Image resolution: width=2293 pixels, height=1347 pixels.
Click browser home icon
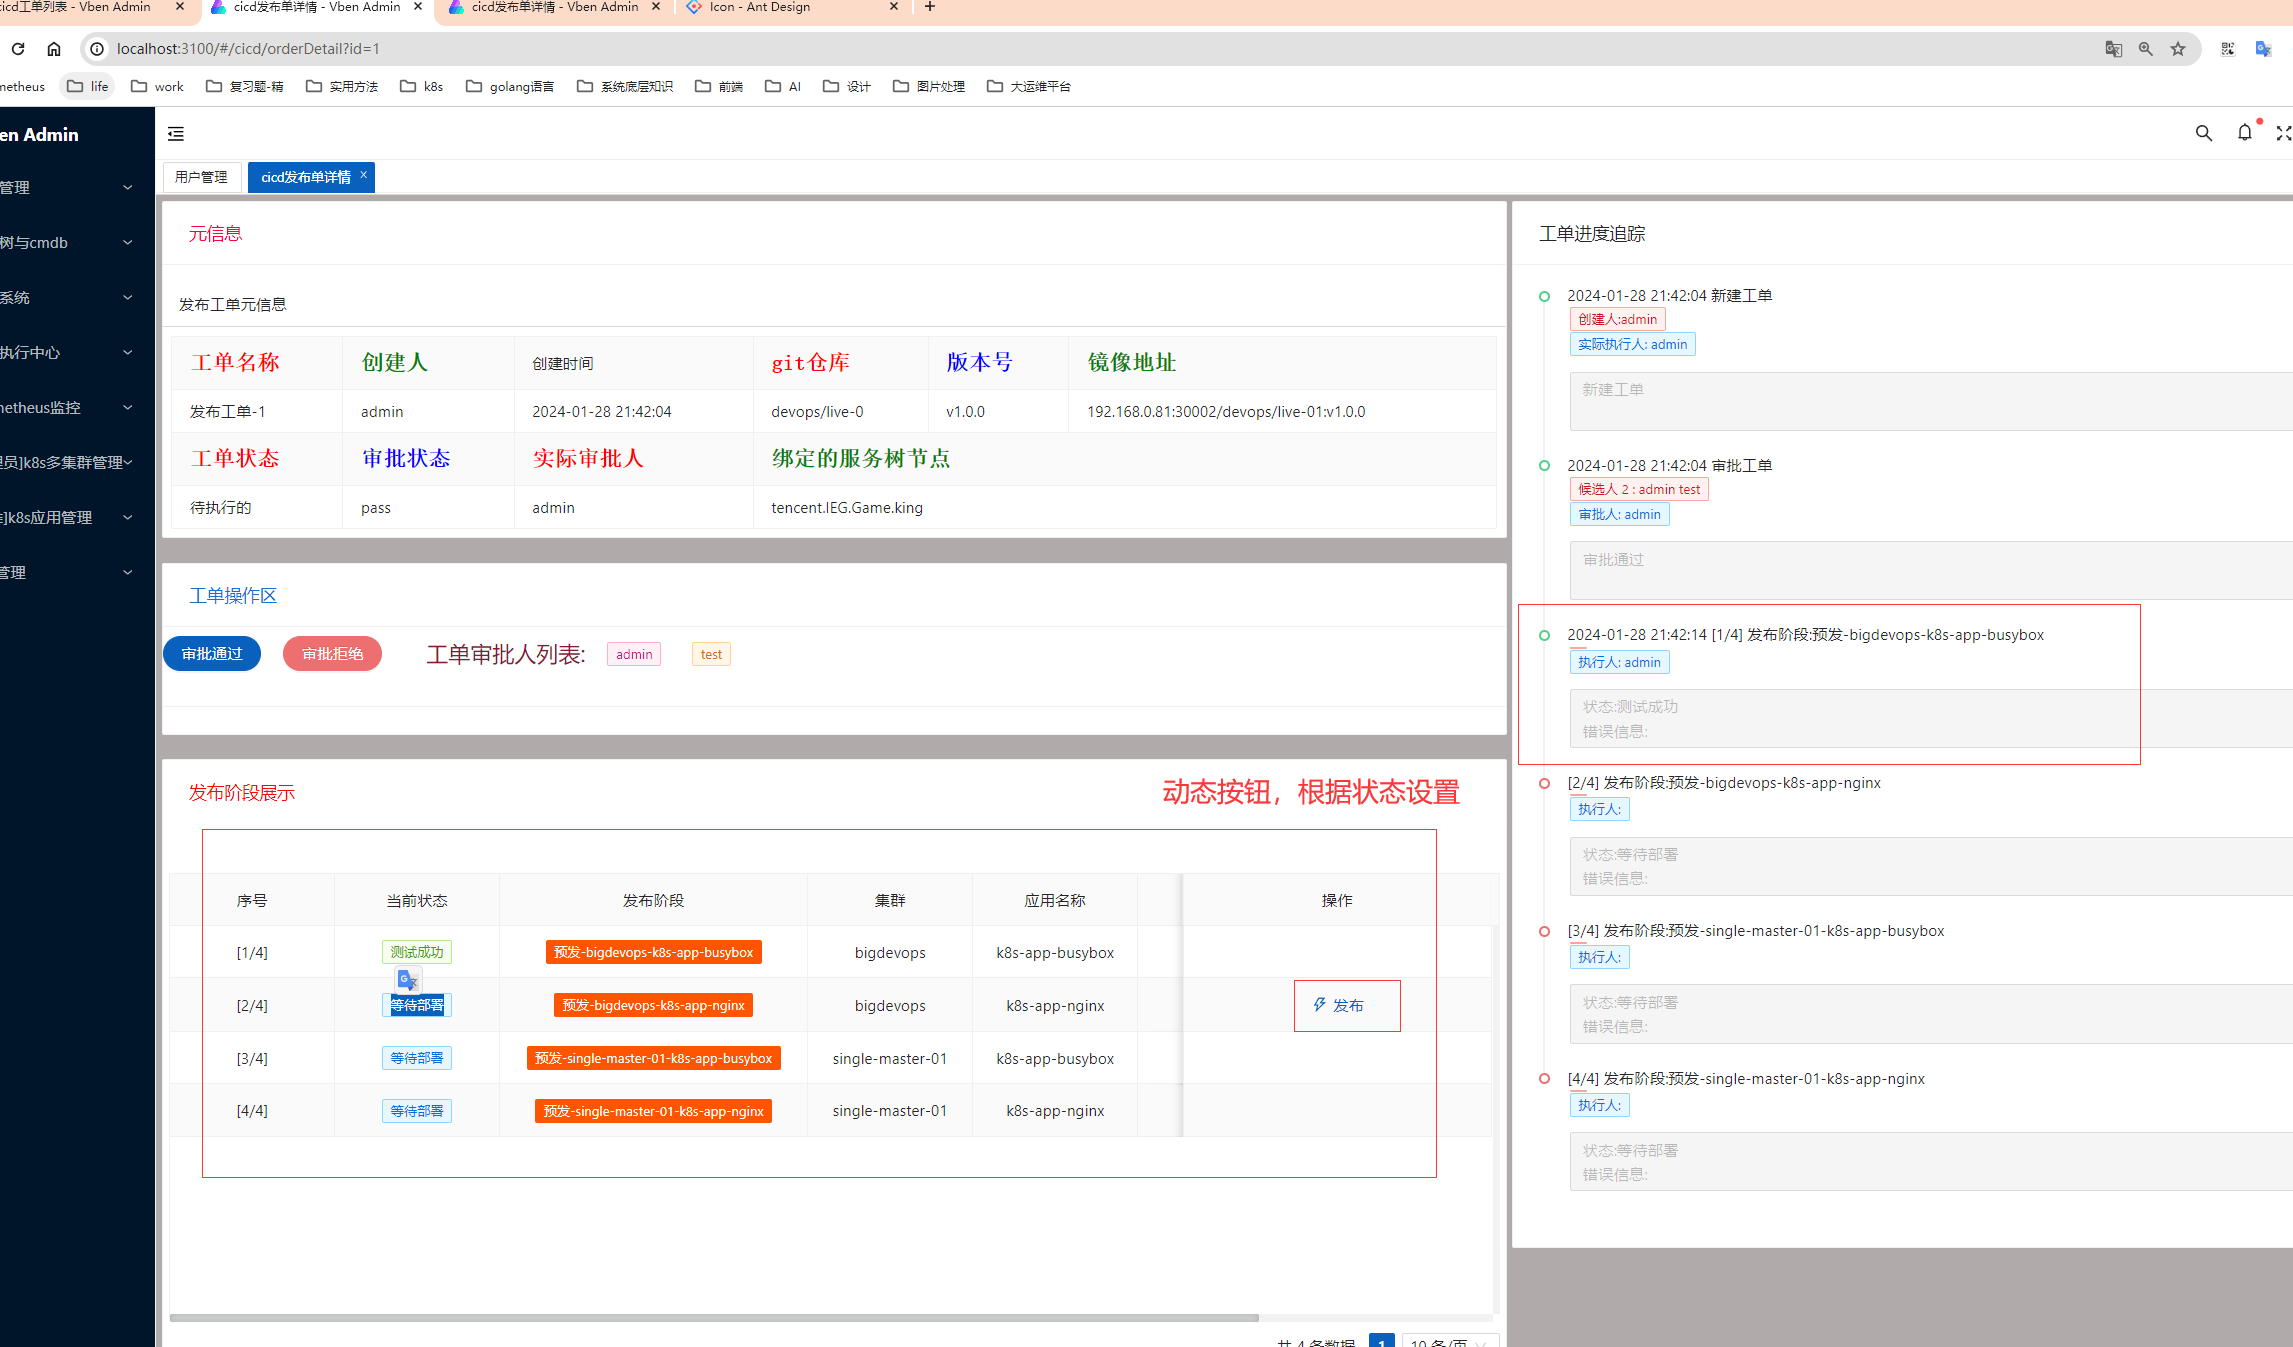point(54,48)
